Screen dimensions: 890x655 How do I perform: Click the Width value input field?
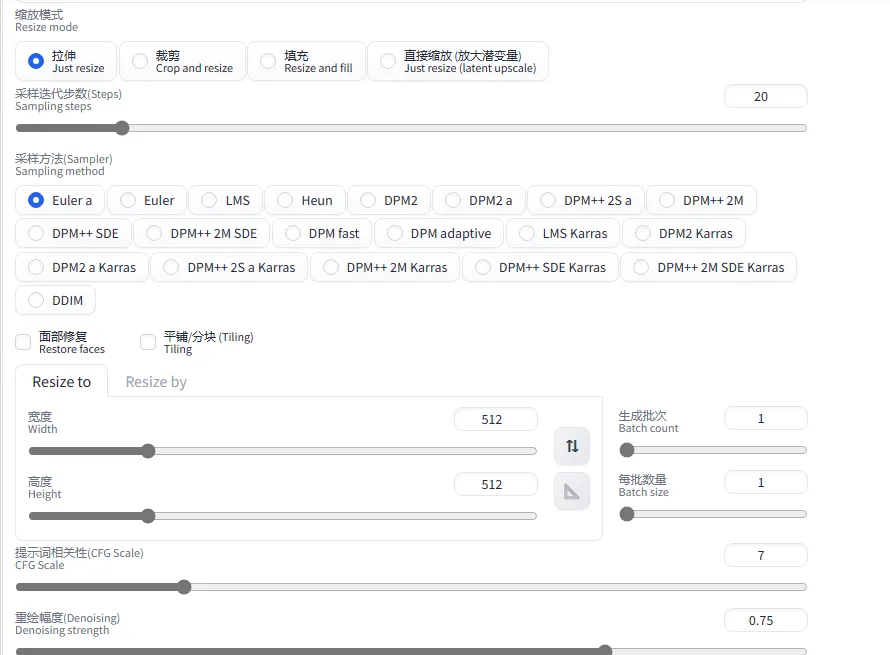[495, 420]
